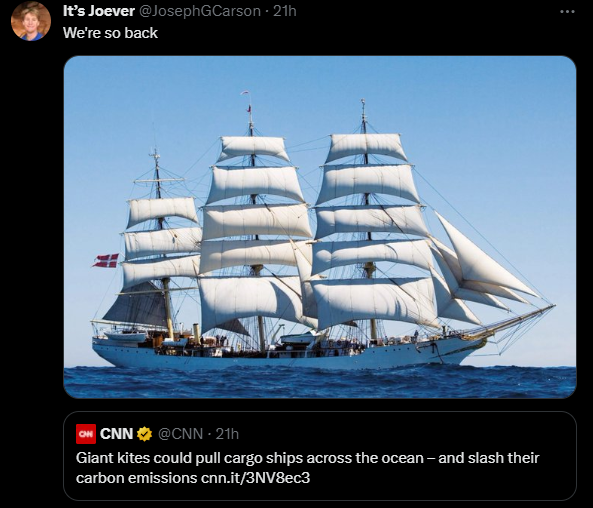Click the yellow funnel on the ship's deck

196,333
